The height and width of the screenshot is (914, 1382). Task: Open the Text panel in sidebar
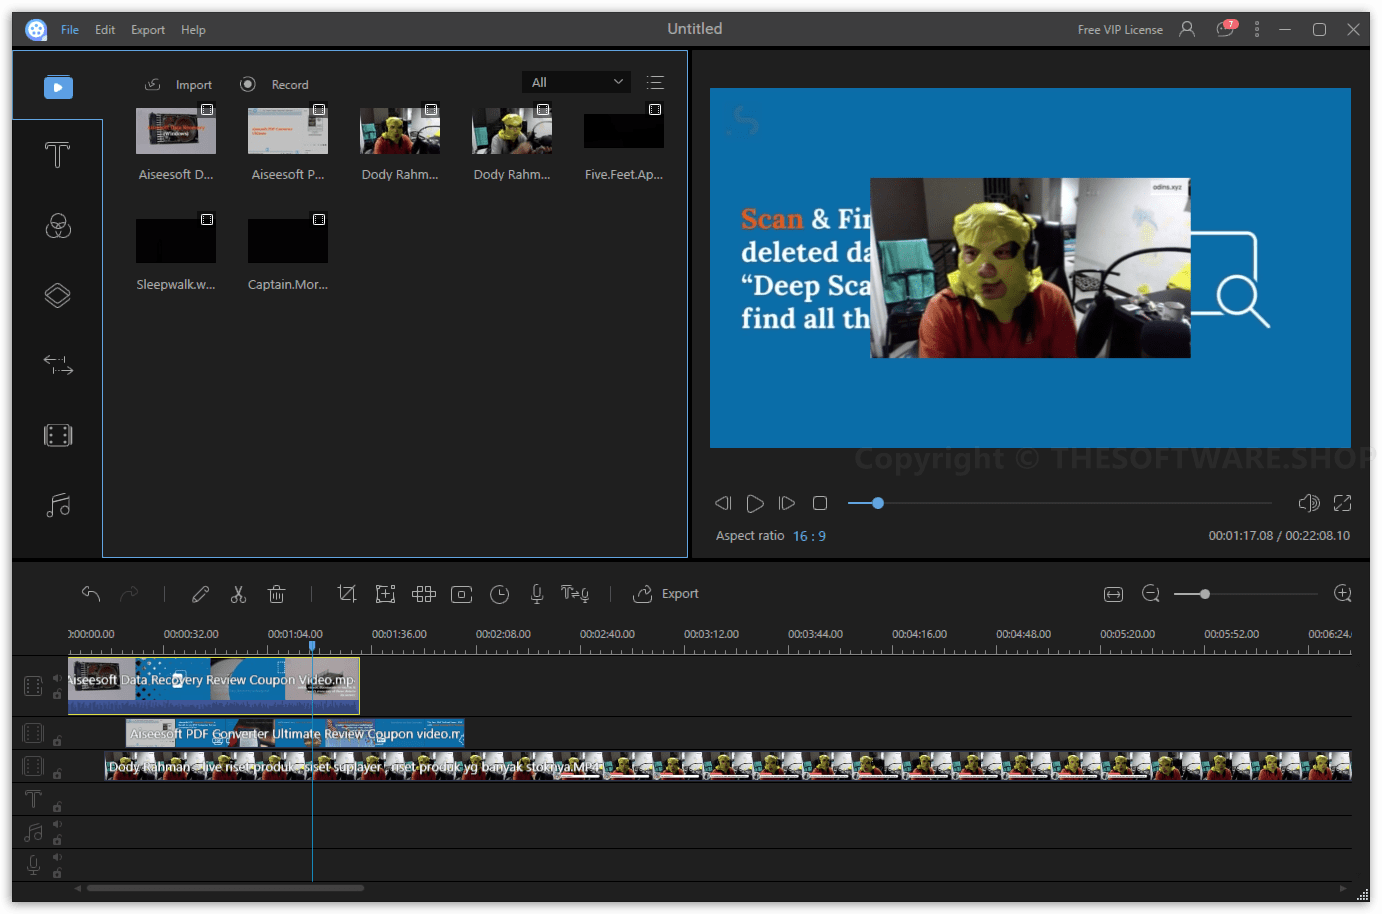point(58,155)
